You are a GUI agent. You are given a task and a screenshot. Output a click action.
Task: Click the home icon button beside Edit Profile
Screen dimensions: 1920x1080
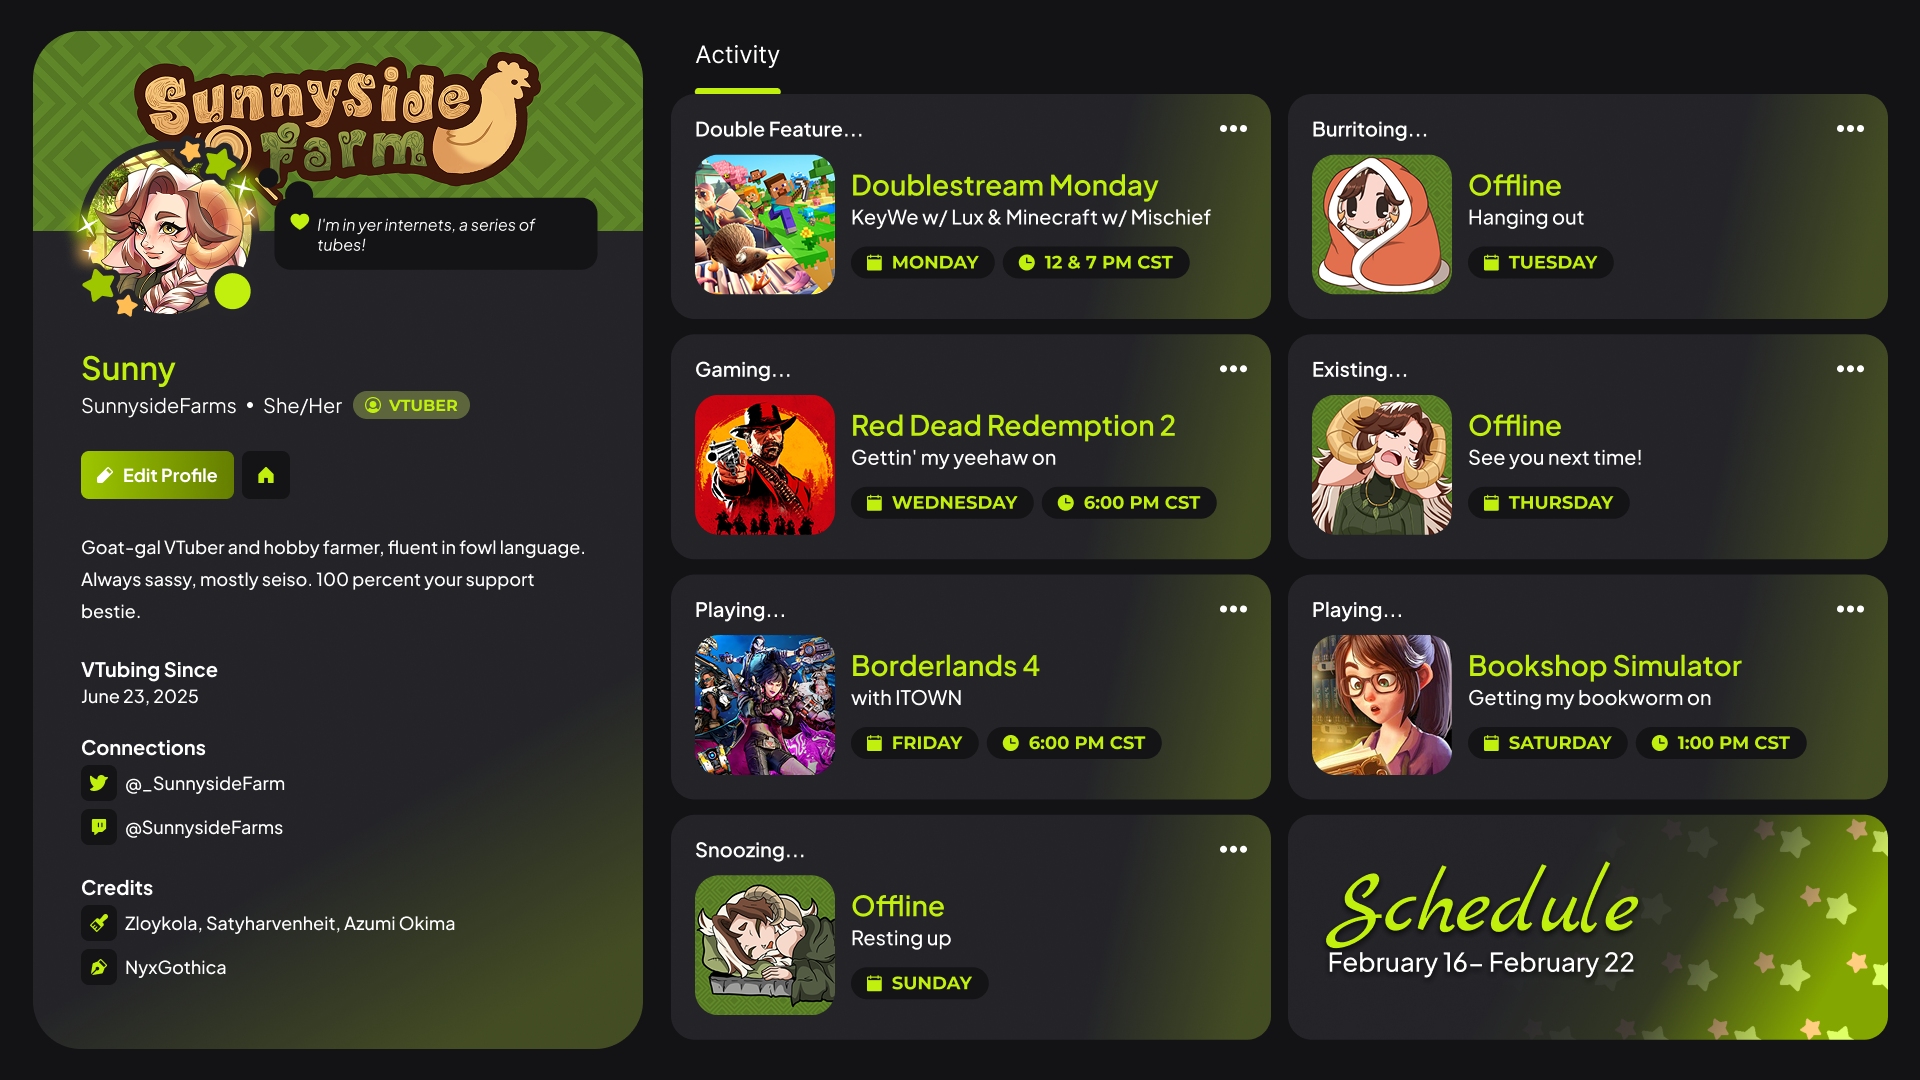[266, 475]
